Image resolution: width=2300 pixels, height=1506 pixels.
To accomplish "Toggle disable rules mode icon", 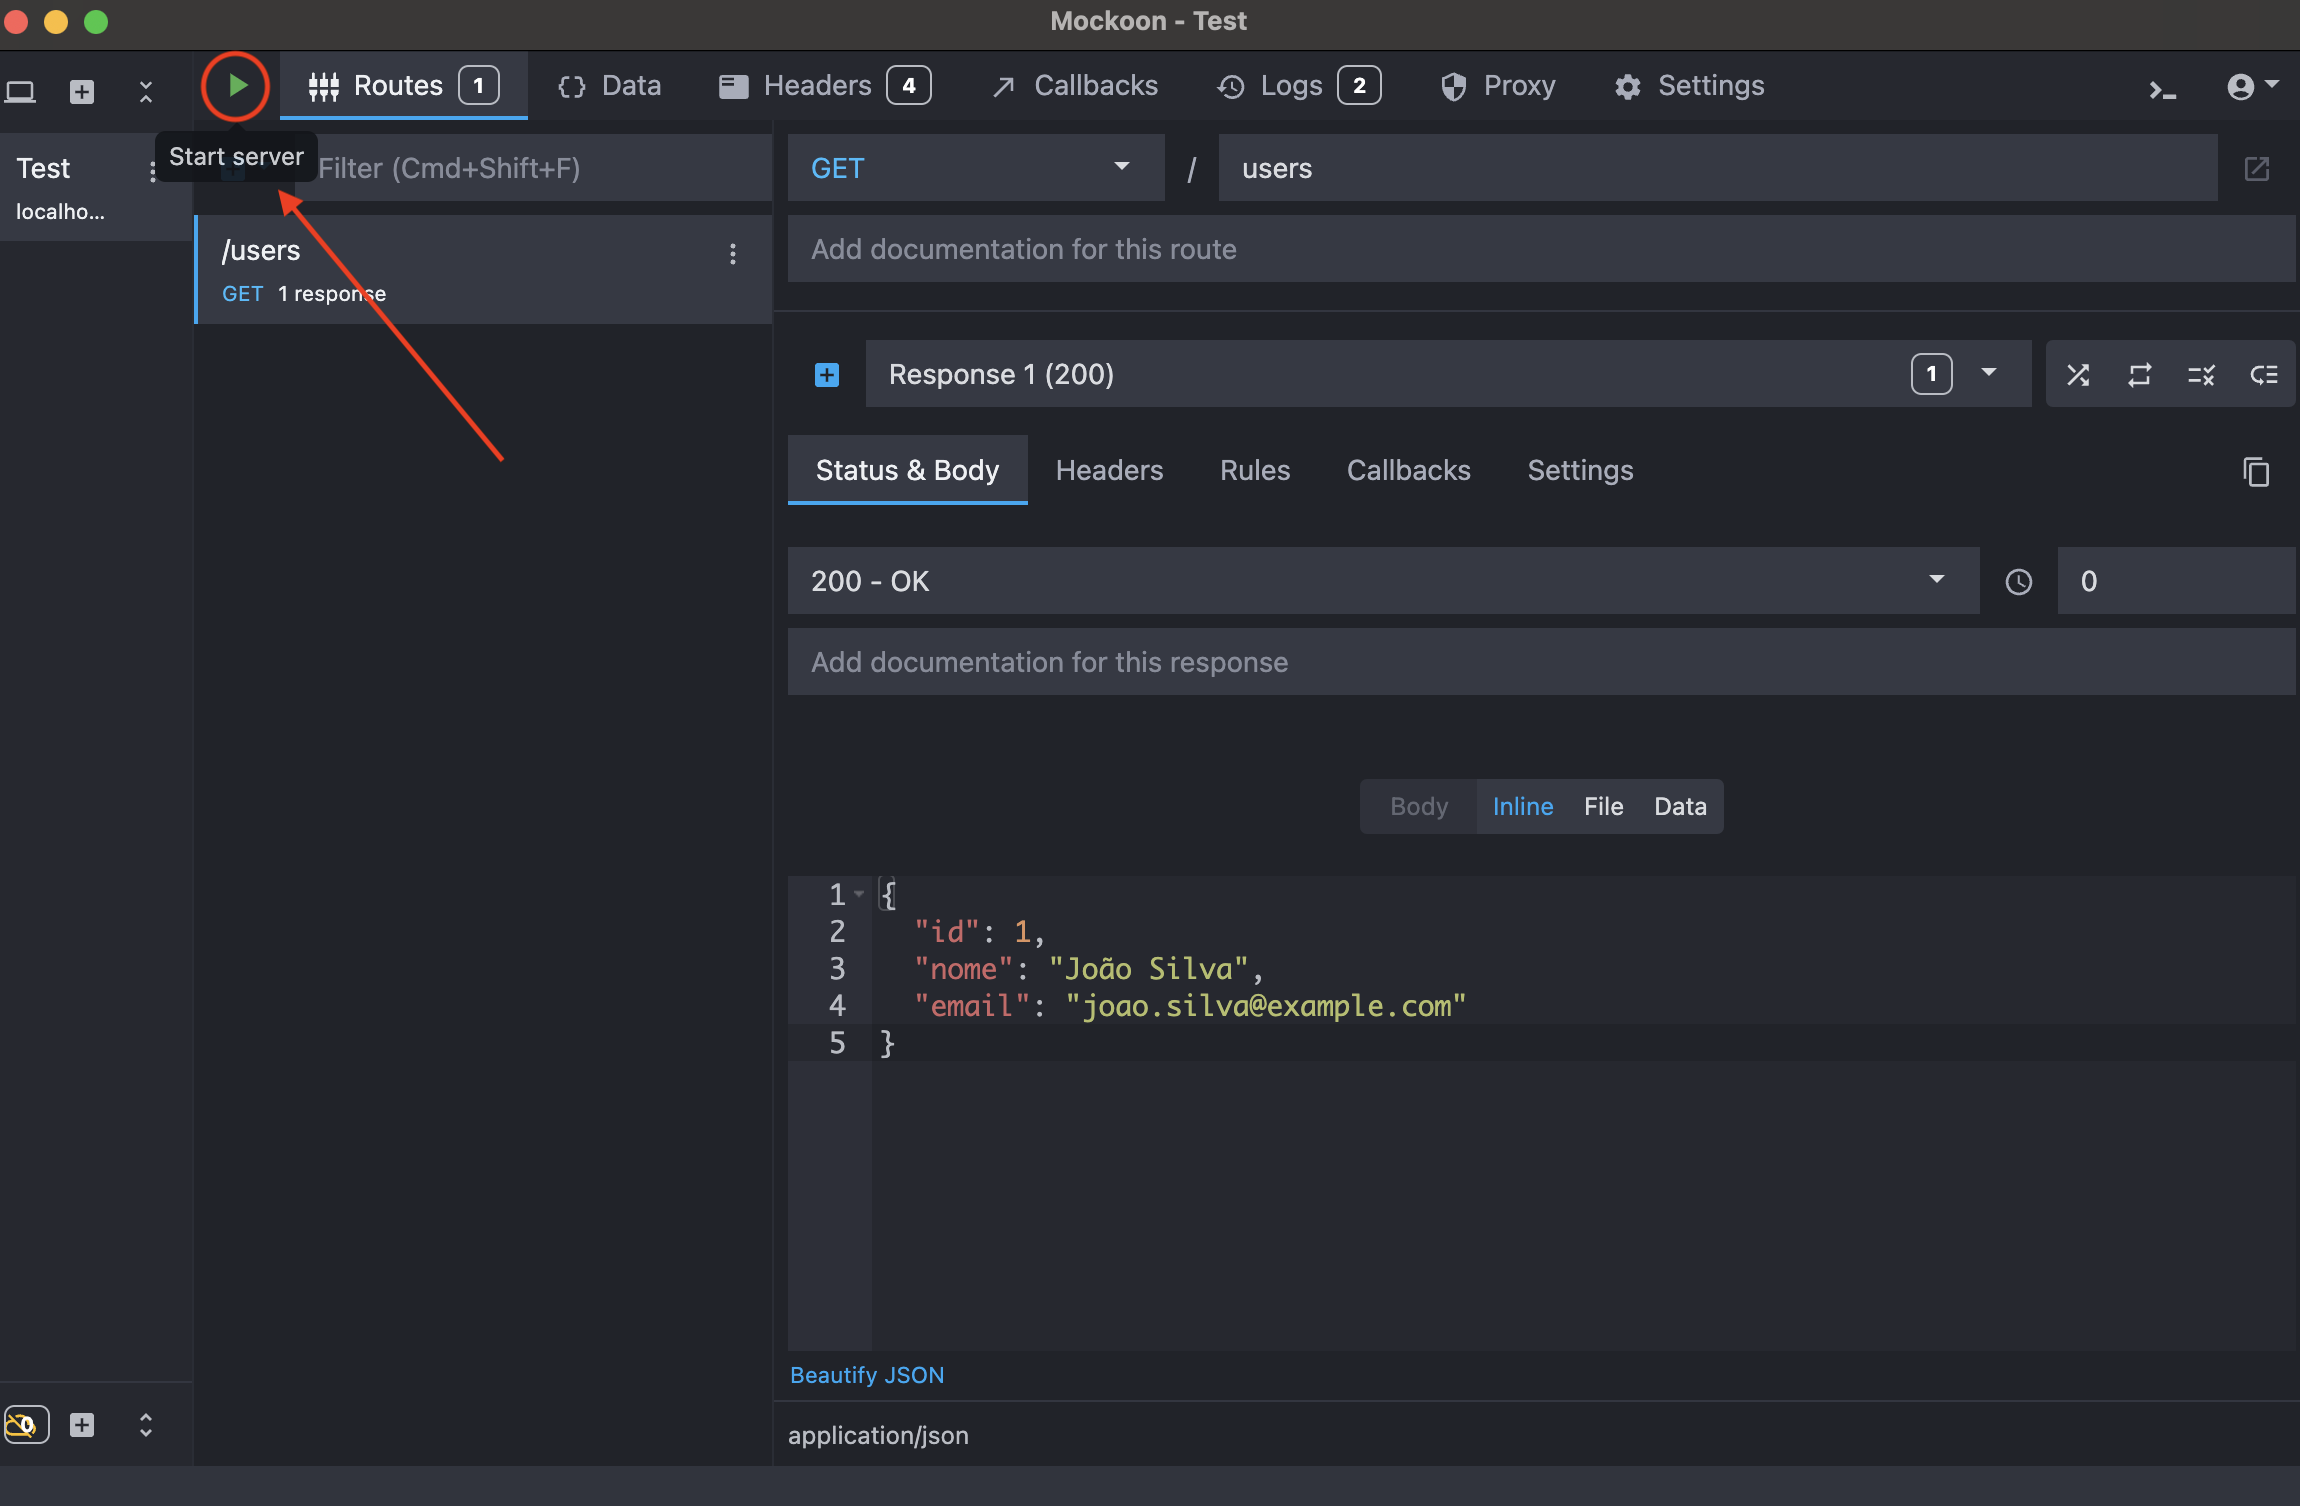I will 2201,375.
